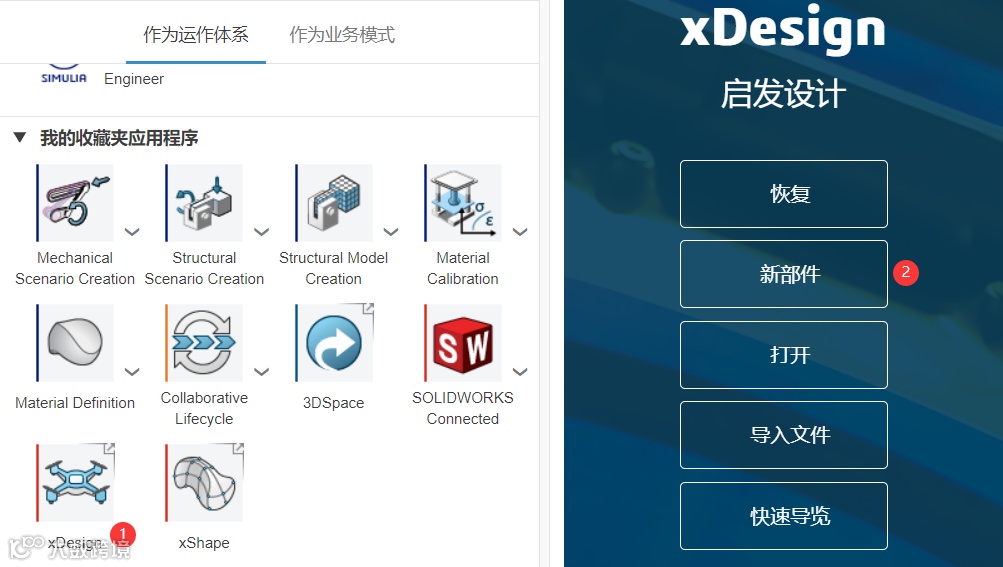The height and width of the screenshot is (567, 1003).
Task: Open Material Calibration dropdown chevron
Action: click(x=520, y=232)
